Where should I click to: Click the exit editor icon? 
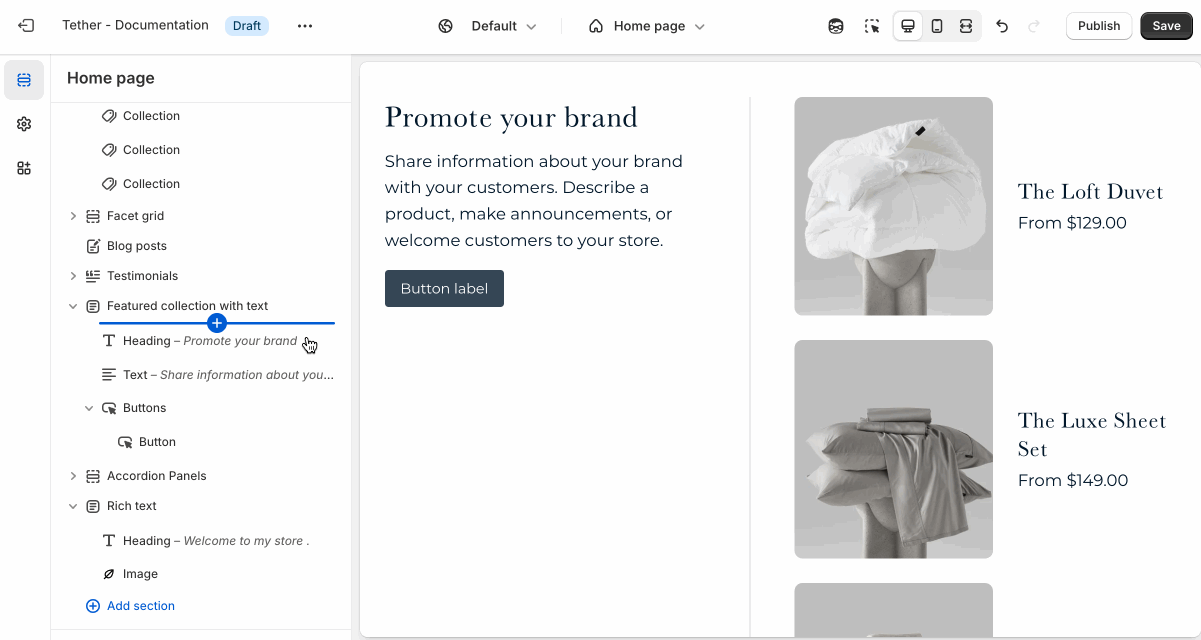[x=26, y=26]
